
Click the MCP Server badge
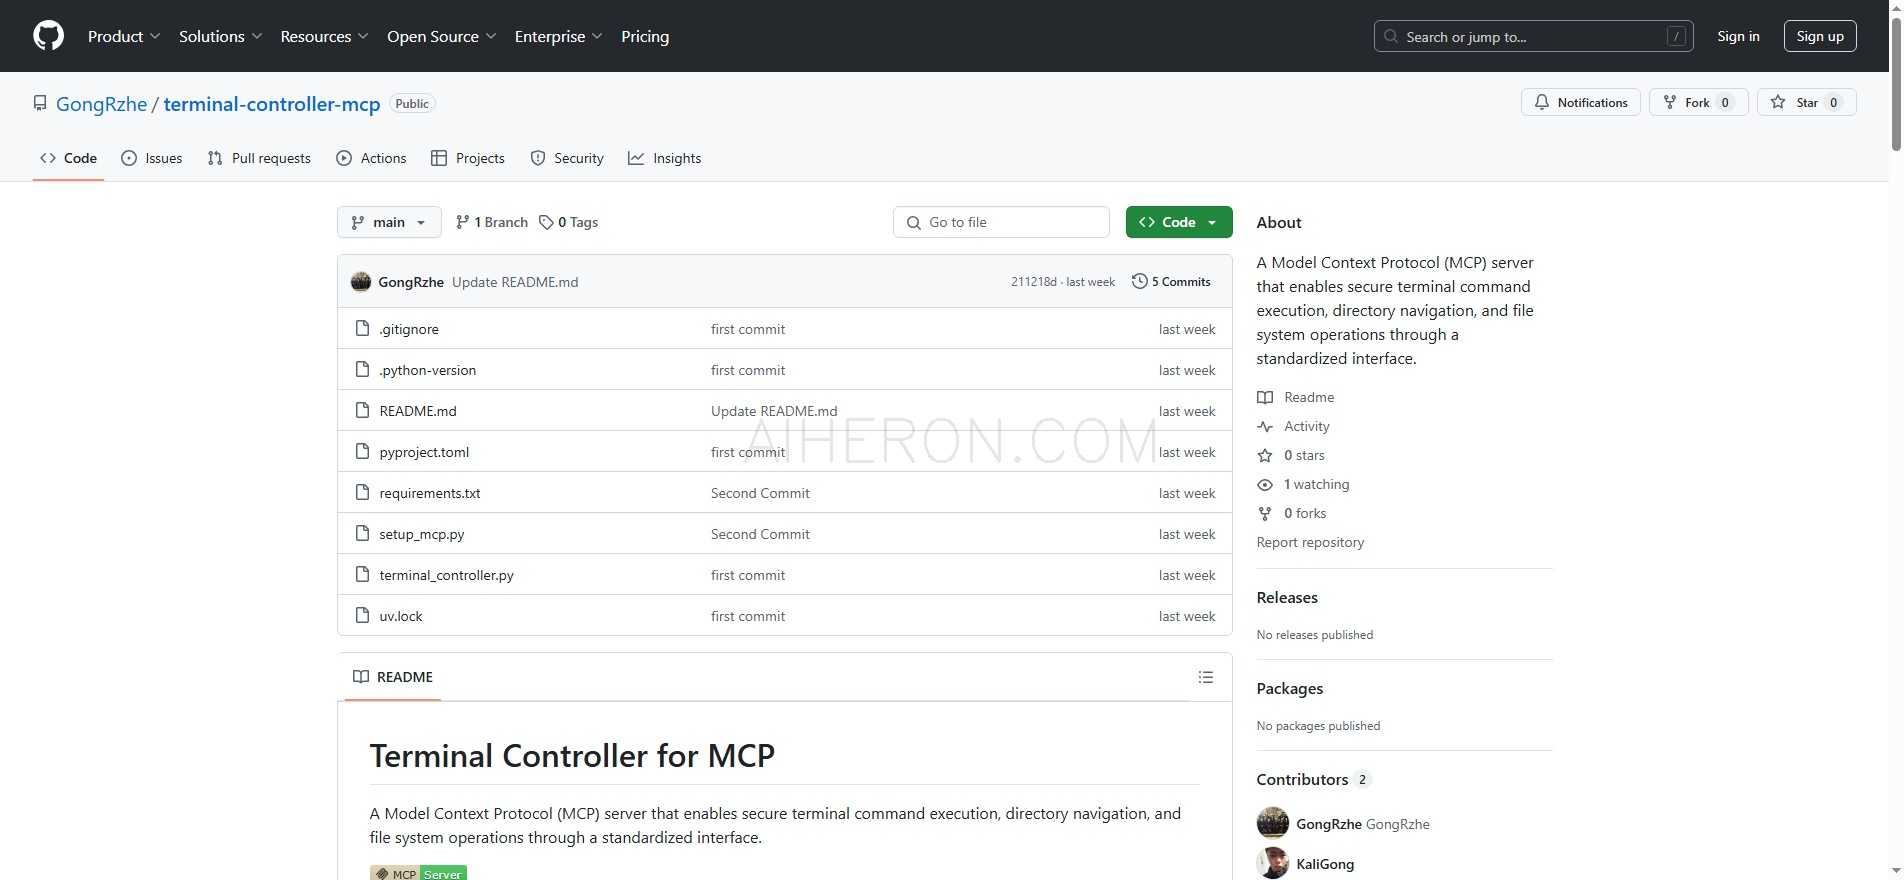pos(418,872)
